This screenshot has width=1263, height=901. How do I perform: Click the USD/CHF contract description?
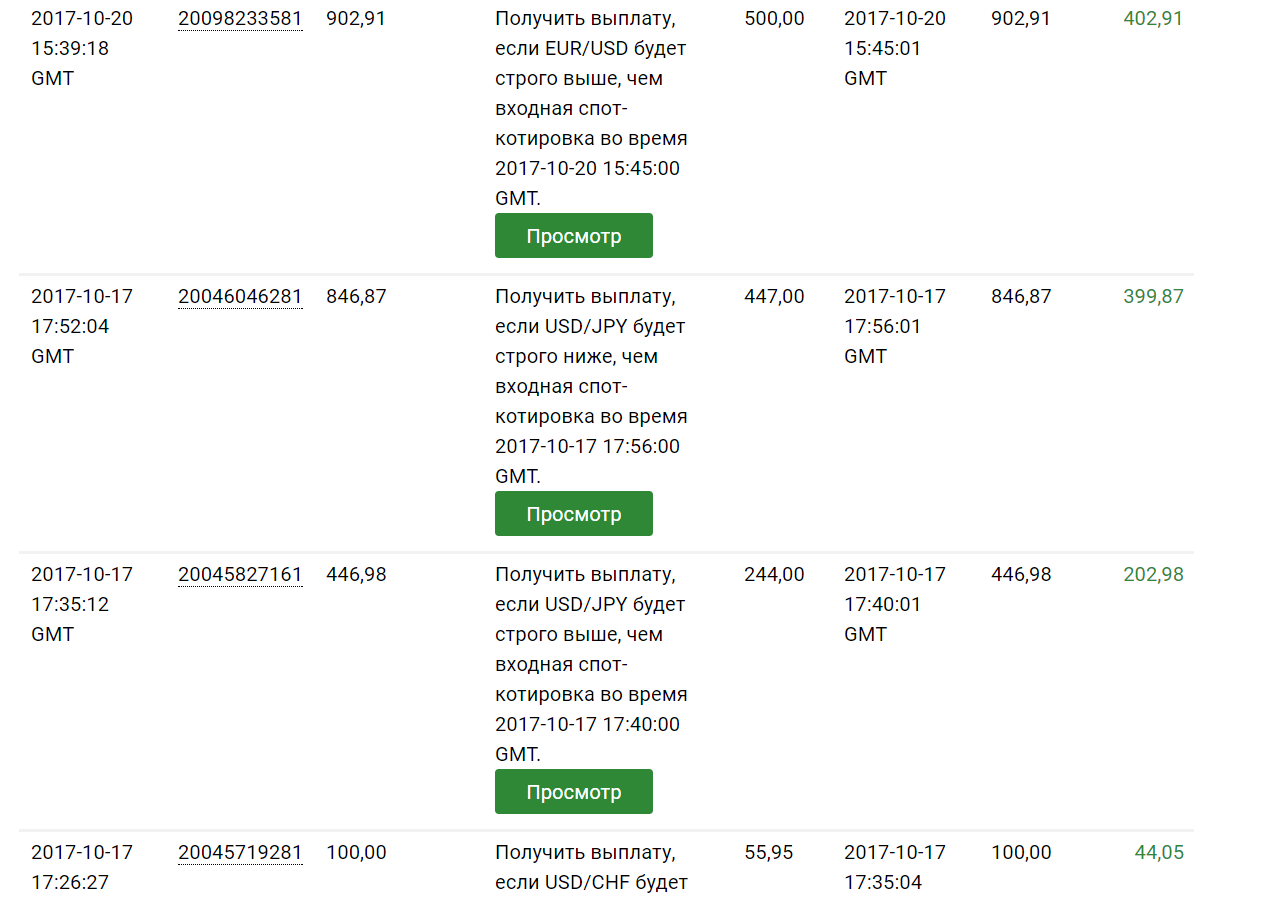[x=591, y=868]
